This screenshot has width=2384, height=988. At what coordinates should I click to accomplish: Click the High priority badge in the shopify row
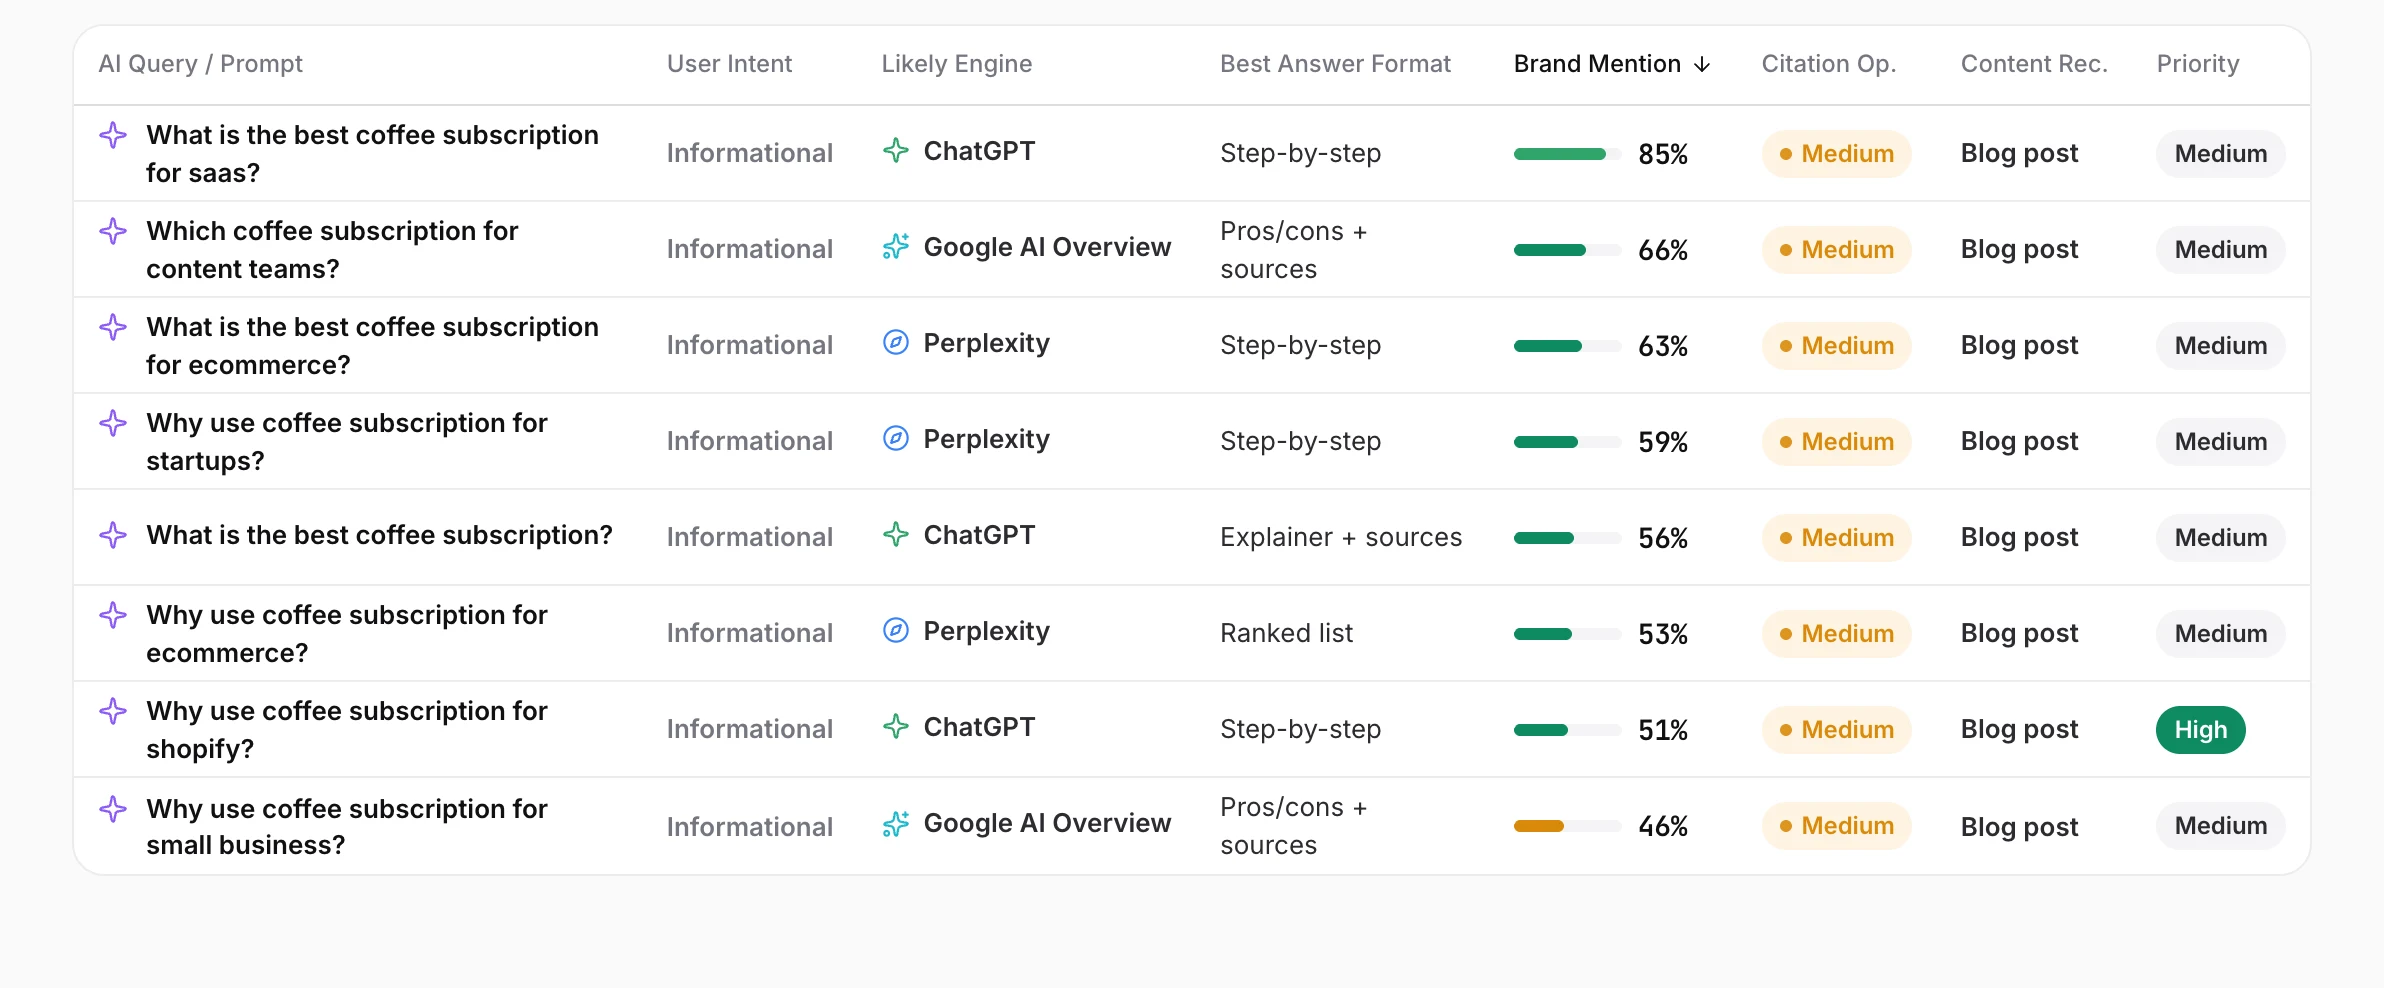[x=2201, y=730]
